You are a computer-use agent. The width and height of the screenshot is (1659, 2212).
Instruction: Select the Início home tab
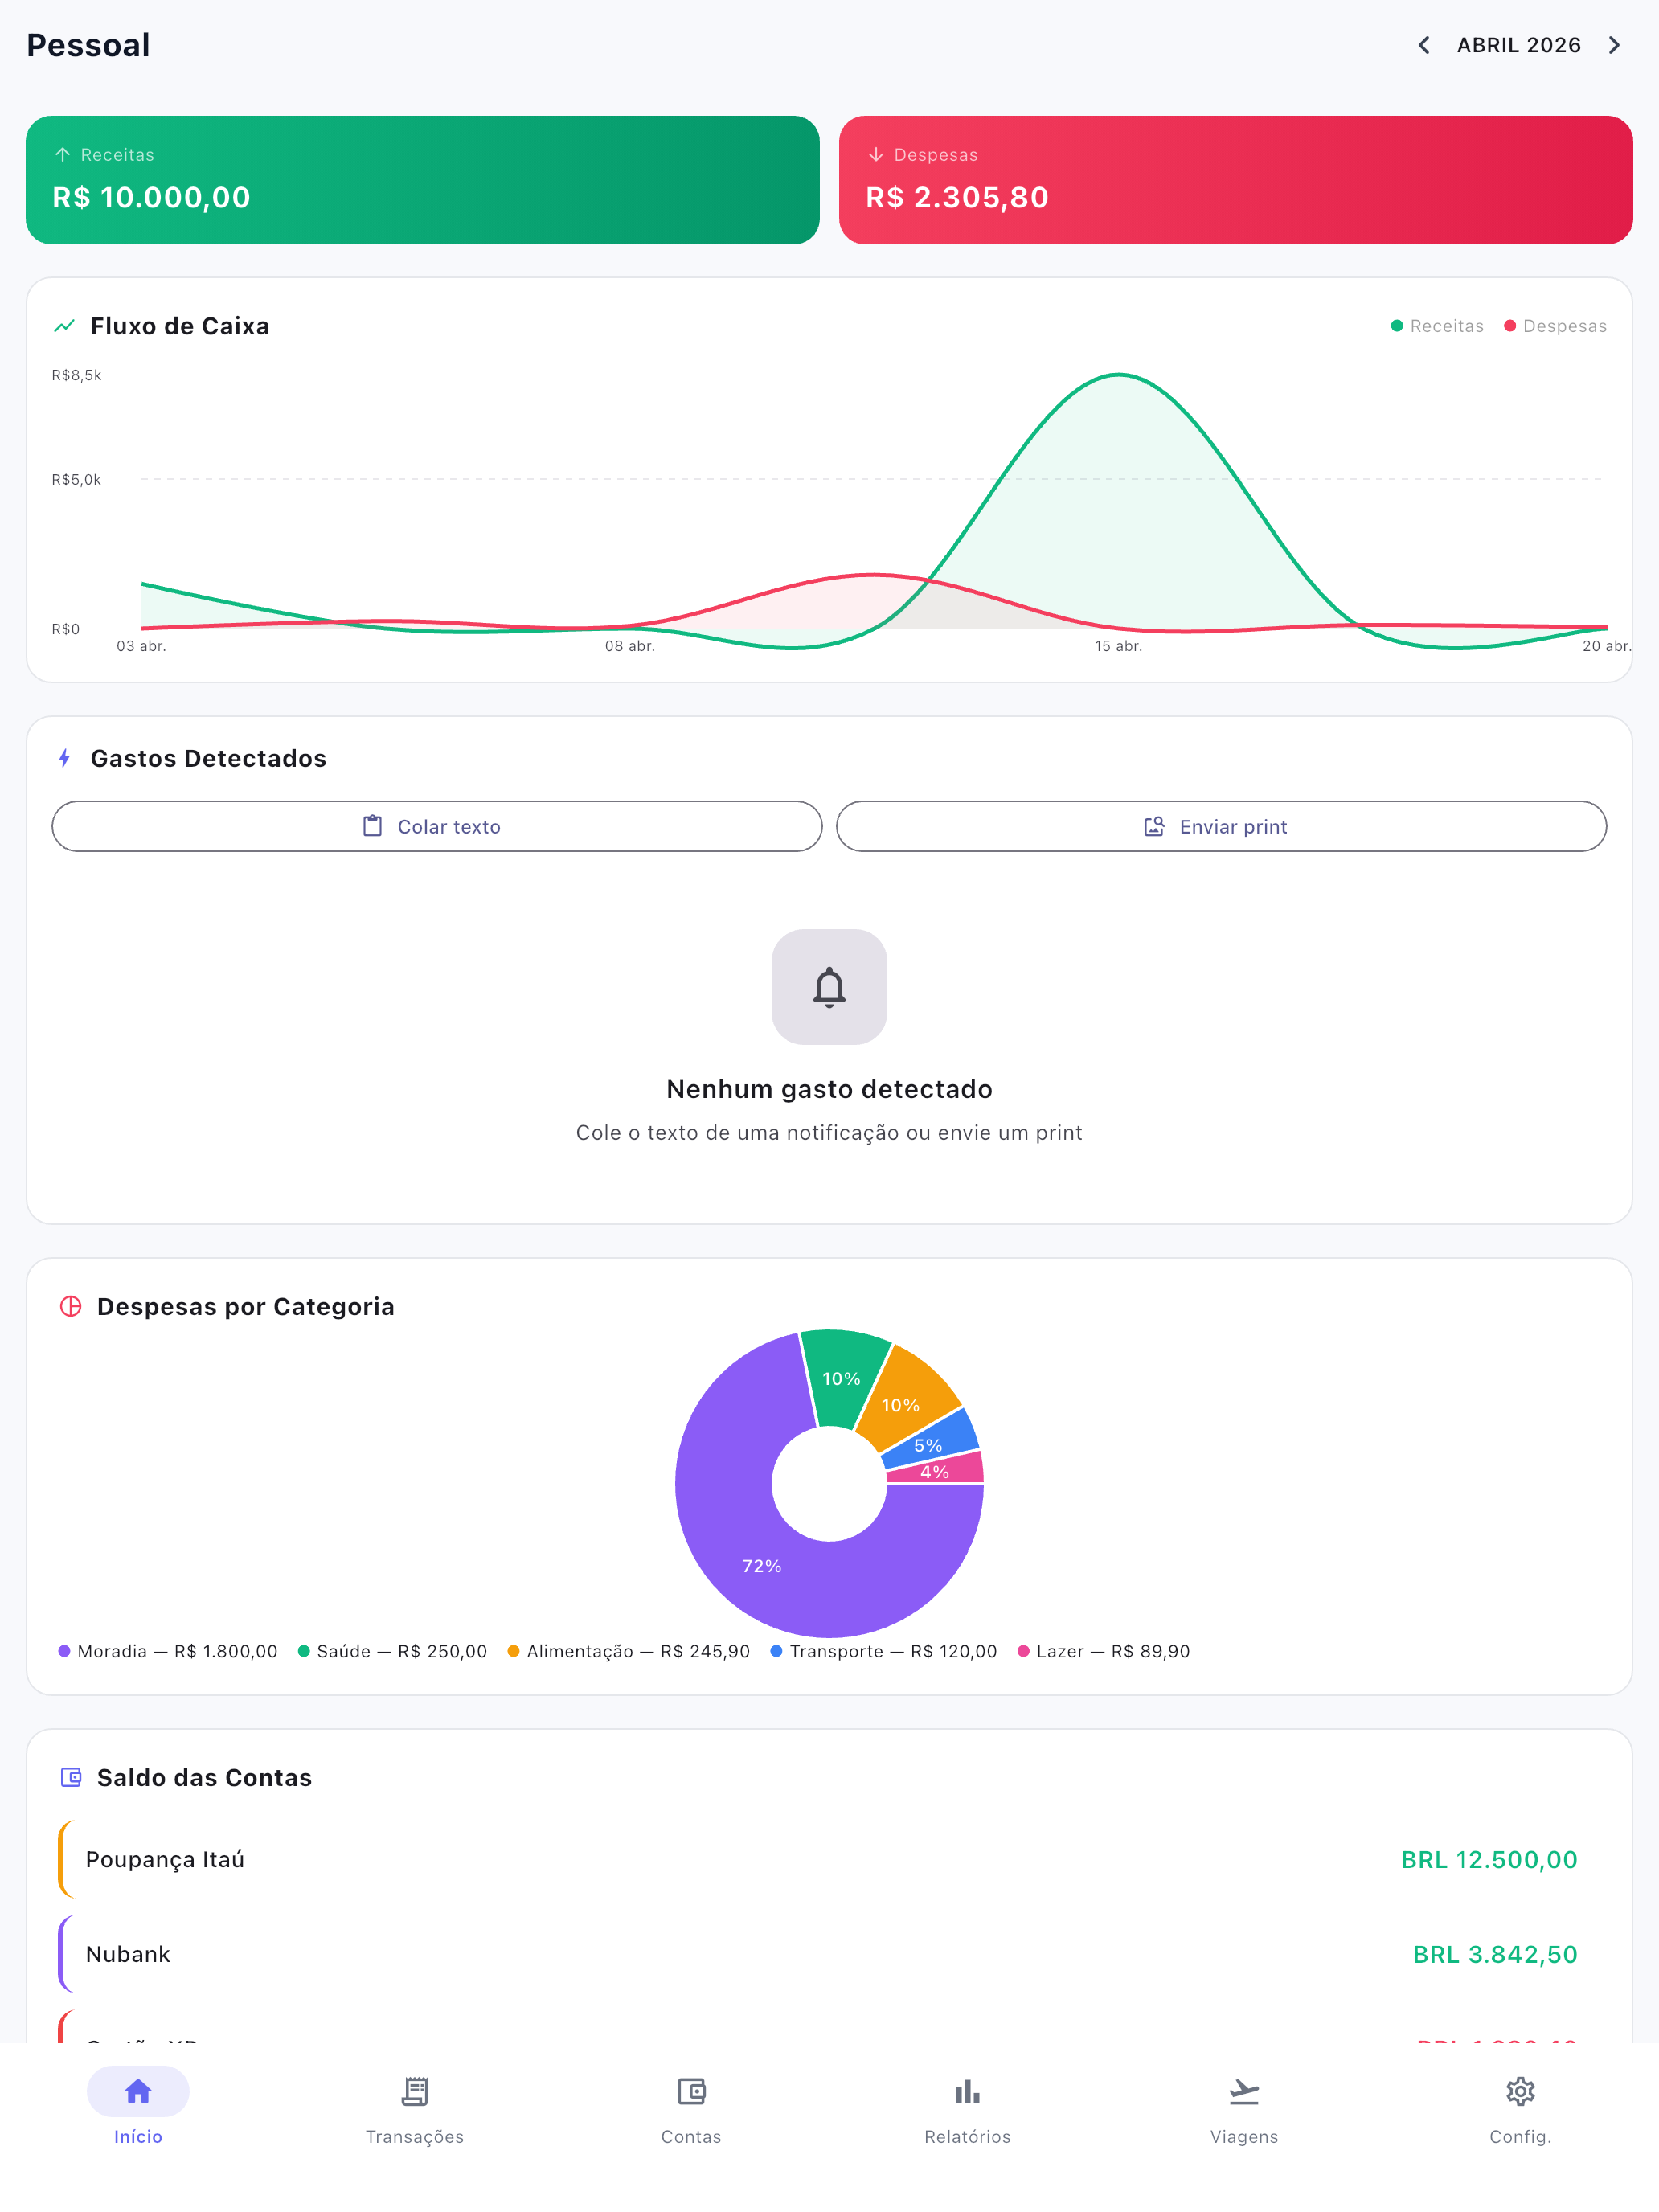[138, 2107]
